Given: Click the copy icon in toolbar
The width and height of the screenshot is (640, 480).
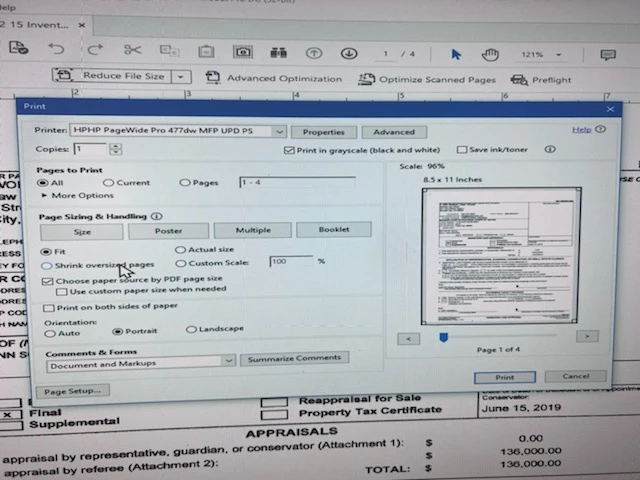Looking at the screenshot, I should tap(169, 51).
